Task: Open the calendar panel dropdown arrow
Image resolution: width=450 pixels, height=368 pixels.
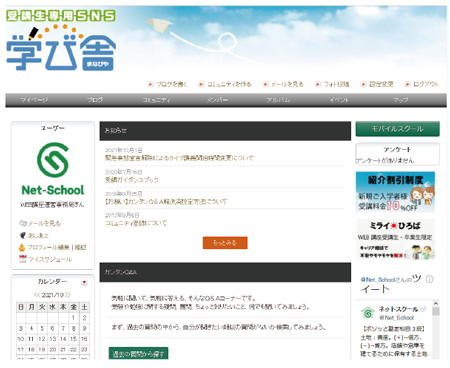Action: [x=84, y=282]
